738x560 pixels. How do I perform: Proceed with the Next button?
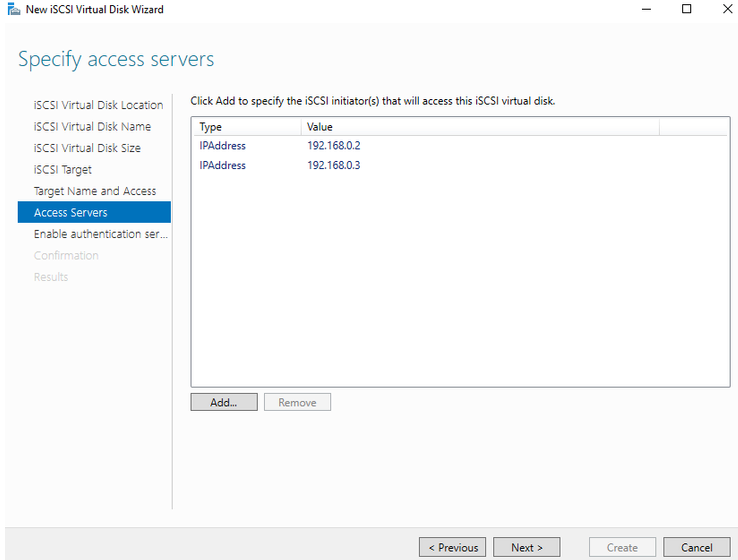point(527,547)
